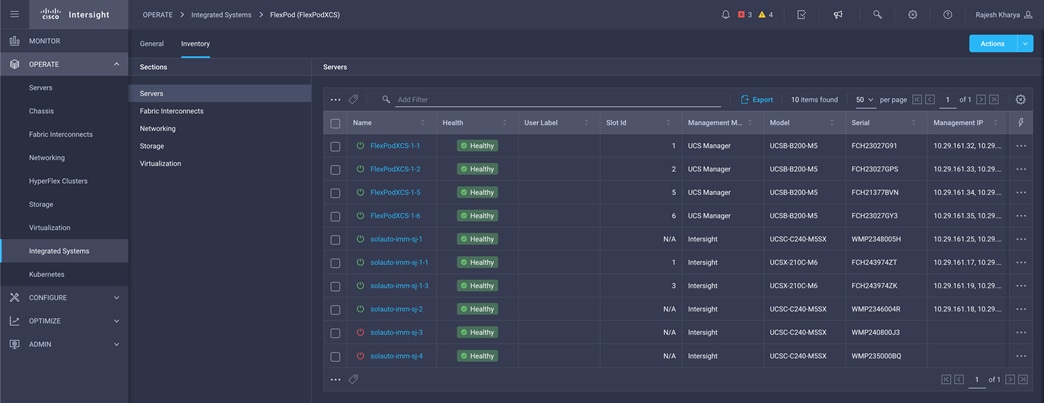Open the tasks checklist icon in header
The width and height of the screenshot is (1044, 403).
click(802, 15)
